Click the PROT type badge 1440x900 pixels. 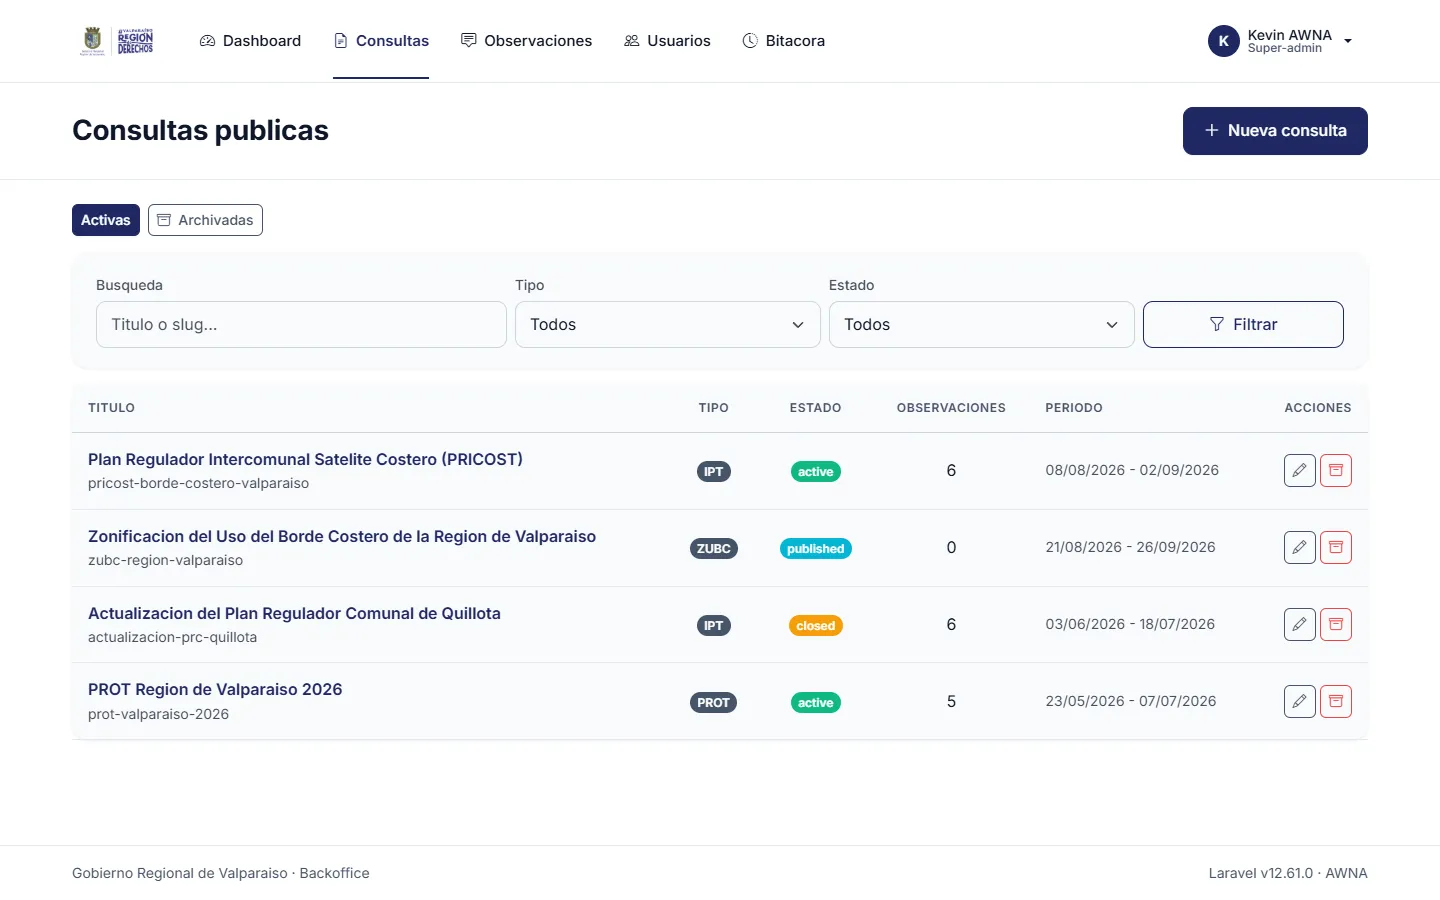pos(713,703)
